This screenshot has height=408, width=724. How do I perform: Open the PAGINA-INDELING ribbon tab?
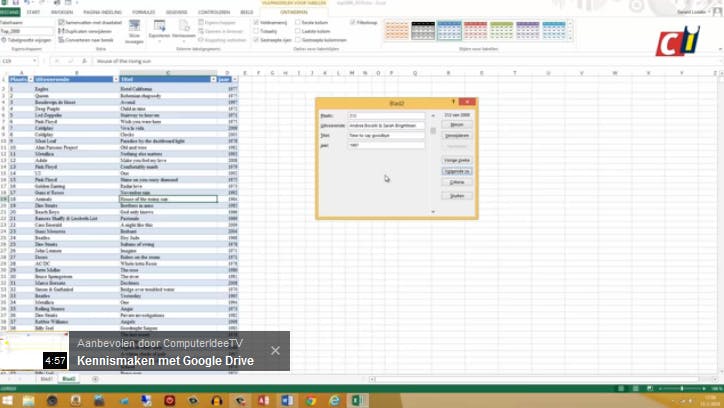click(x=103, y=12)
